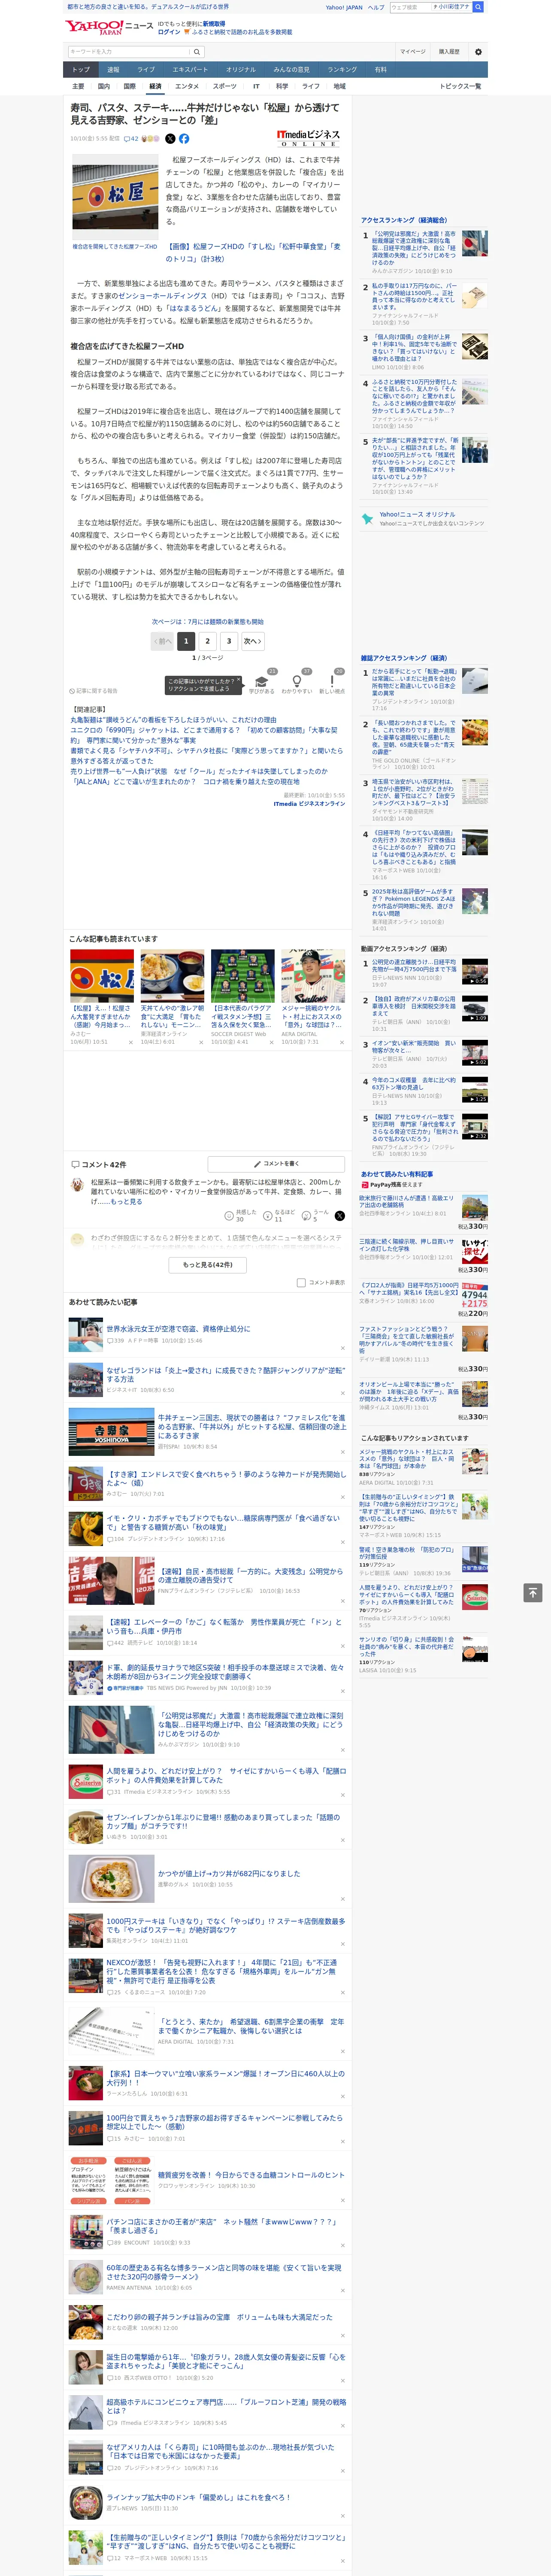The height and width of the screenshot is (2576, 551).
Task: Share the article on X
Action: [x=170, y=139]
